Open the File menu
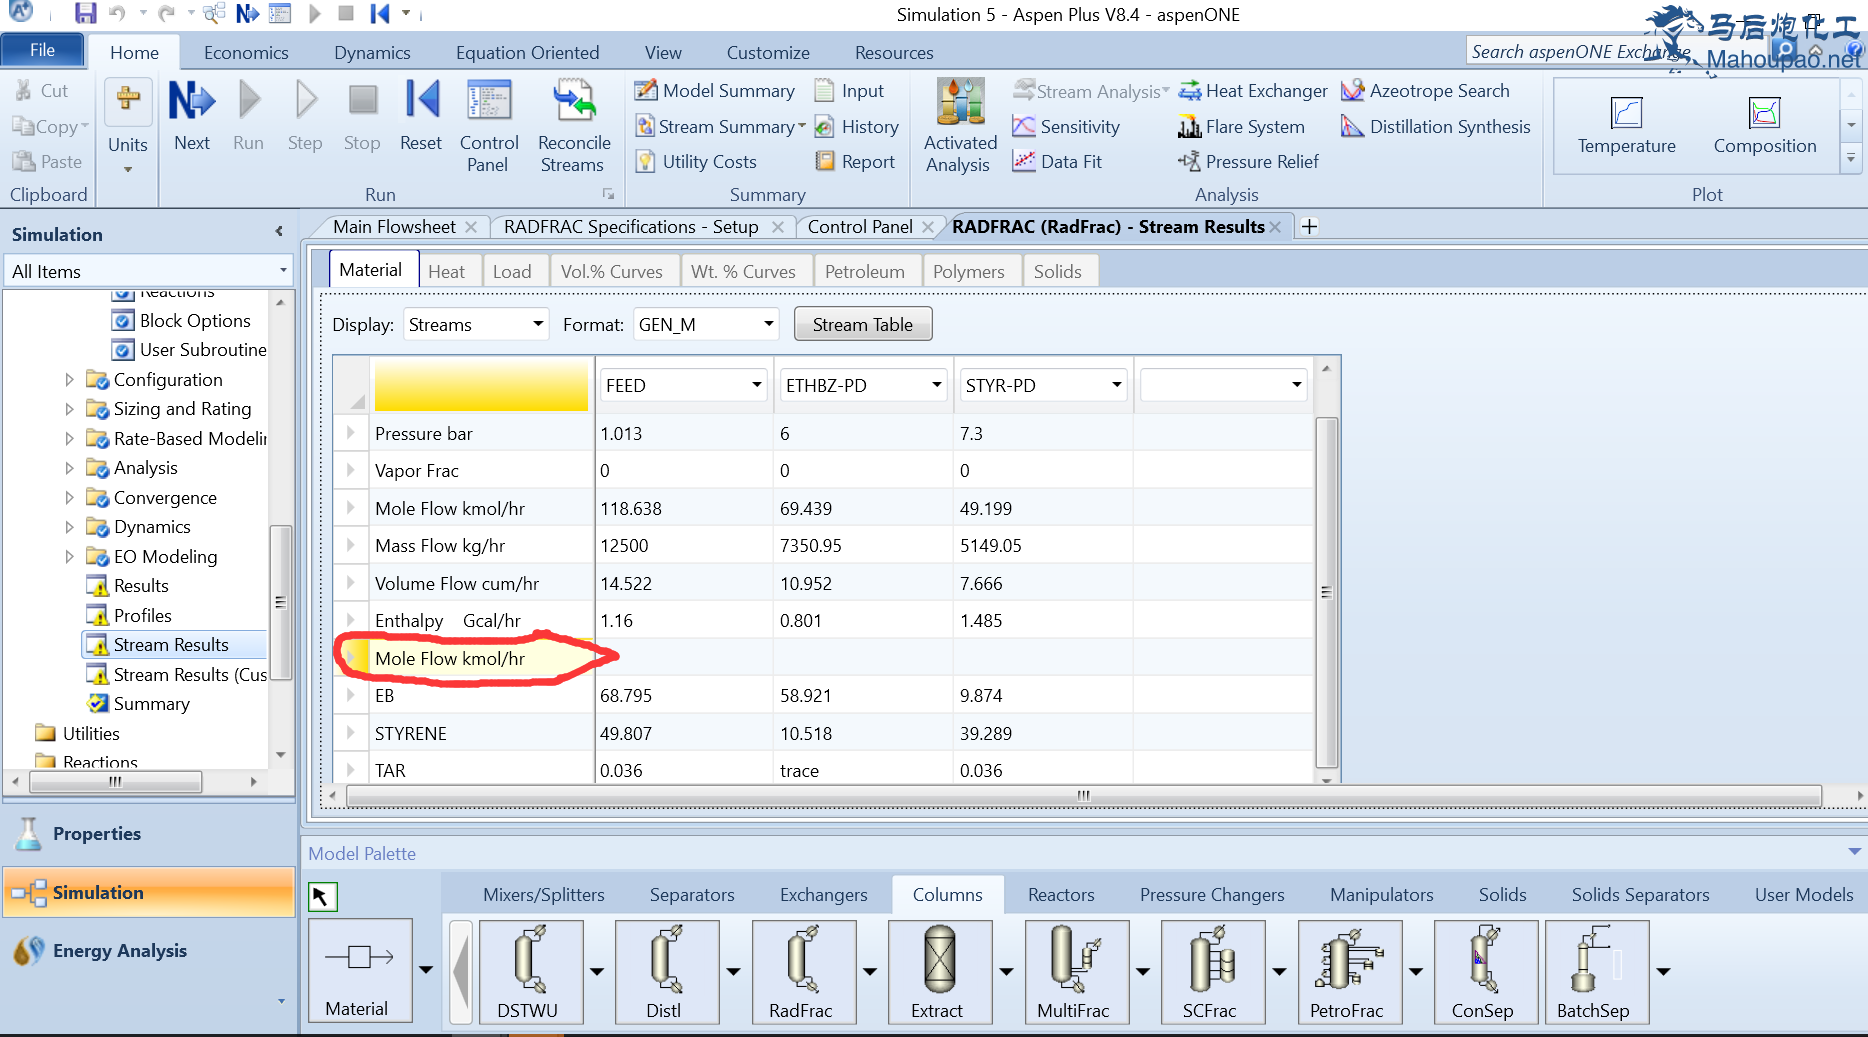Screen dimensions: 1868x1037 pyautogui.click(x=42, y=50)
